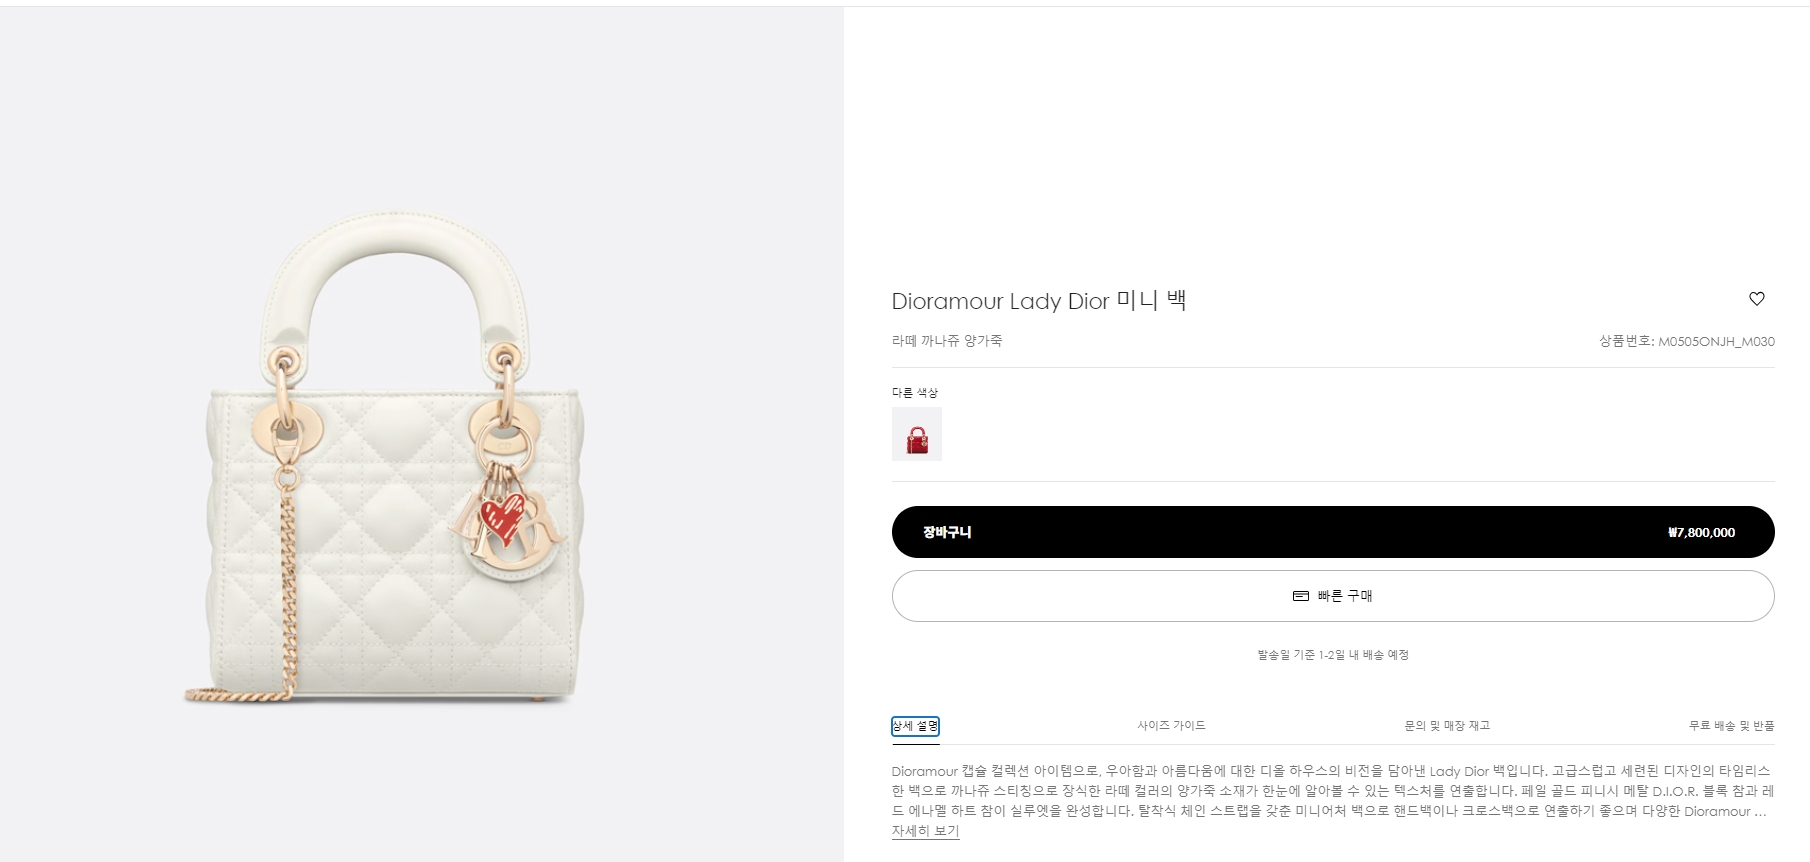Open the 사이즈 가이드 tab
1810x862 pixels.
tap(1171, 726)
